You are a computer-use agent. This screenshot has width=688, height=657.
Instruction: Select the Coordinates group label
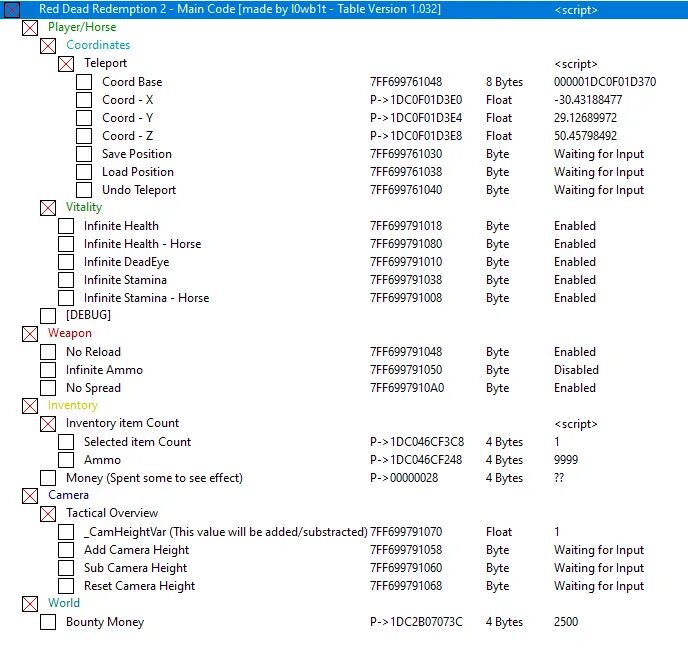(x=98, y=45)
